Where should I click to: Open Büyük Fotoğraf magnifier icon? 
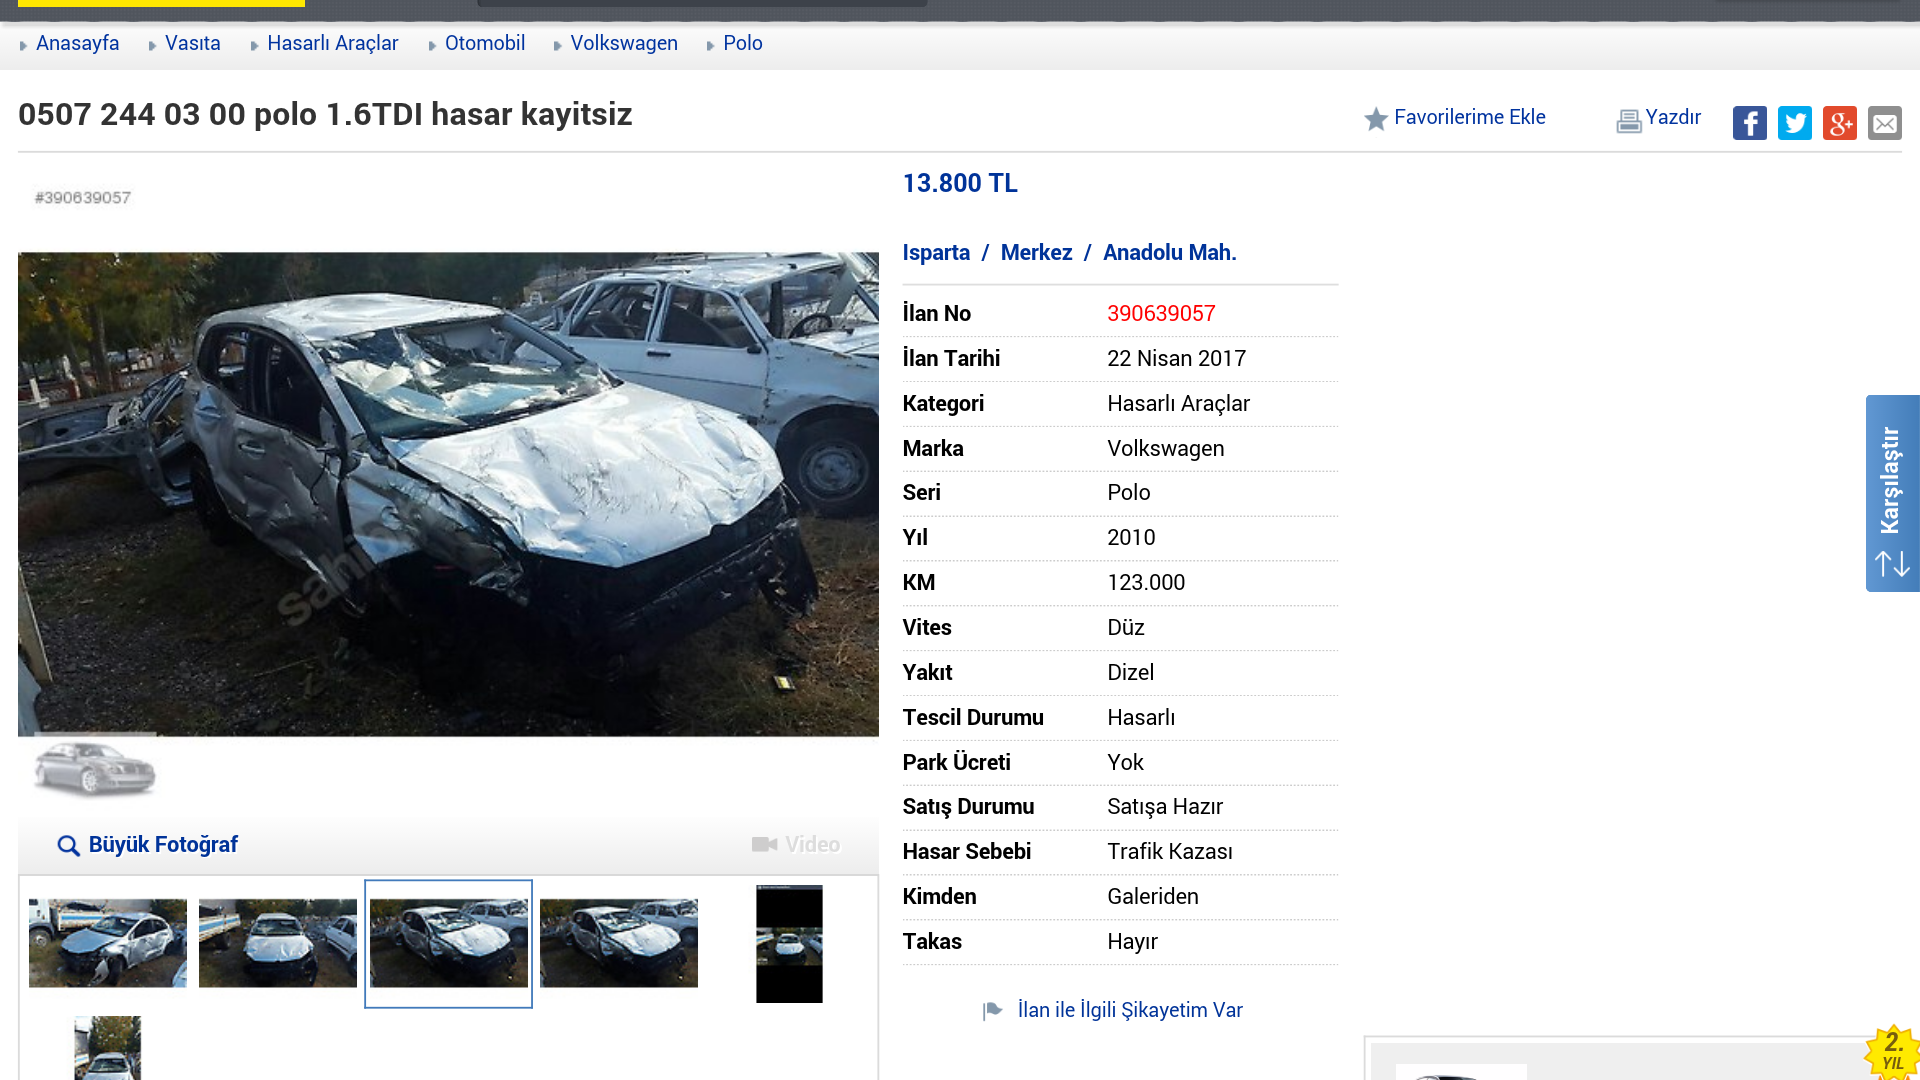pyautogui.click(x=68, y=846)
